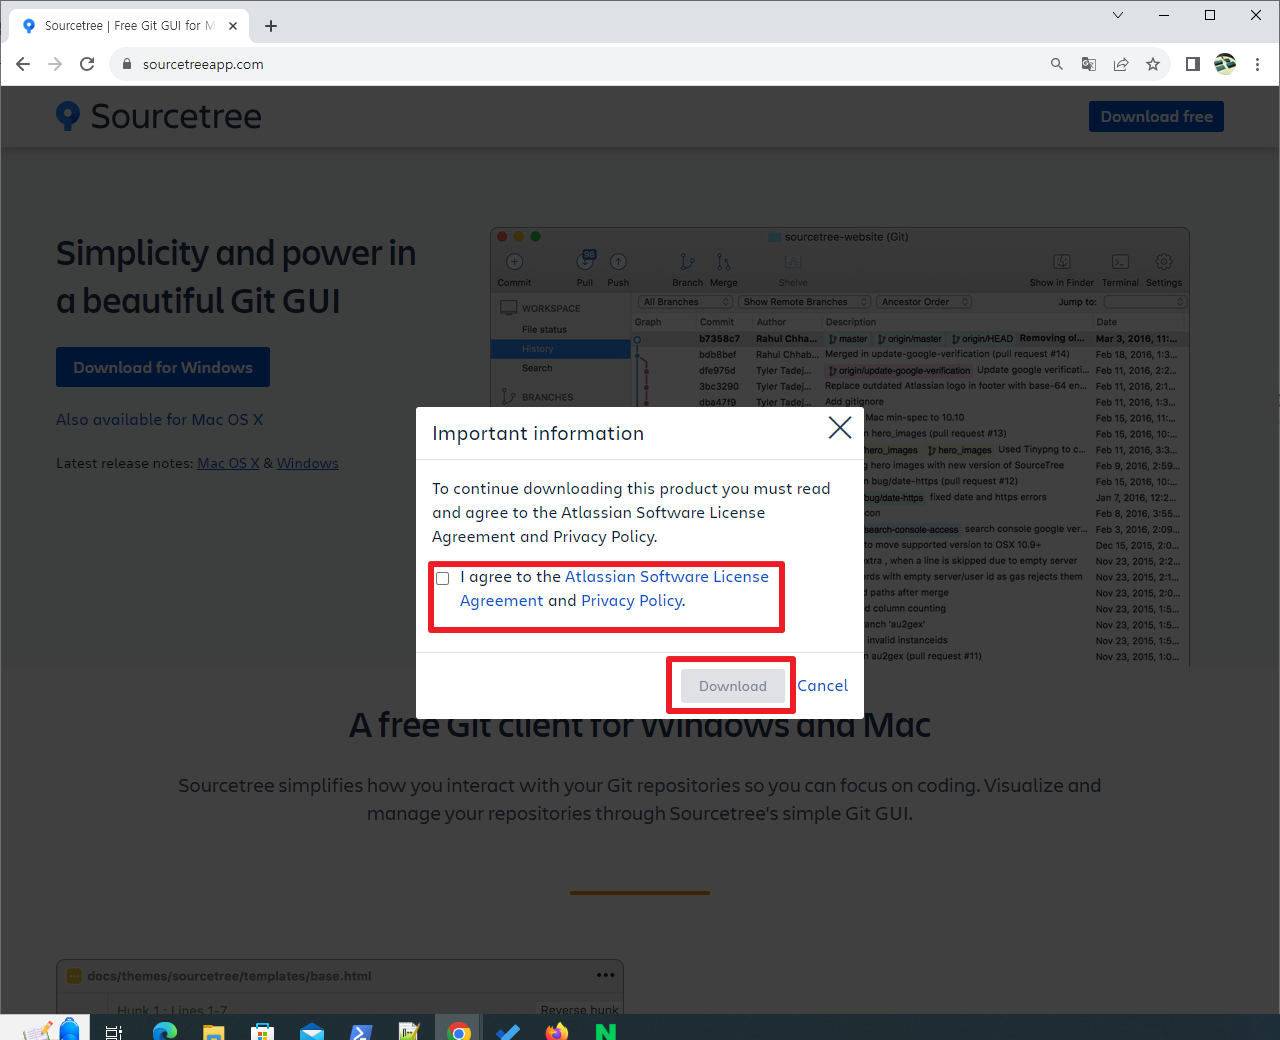Viewport: 1280px width, 1040px height.
Task: Check the license agreement checkbox
Action: (x=442, y=578)
